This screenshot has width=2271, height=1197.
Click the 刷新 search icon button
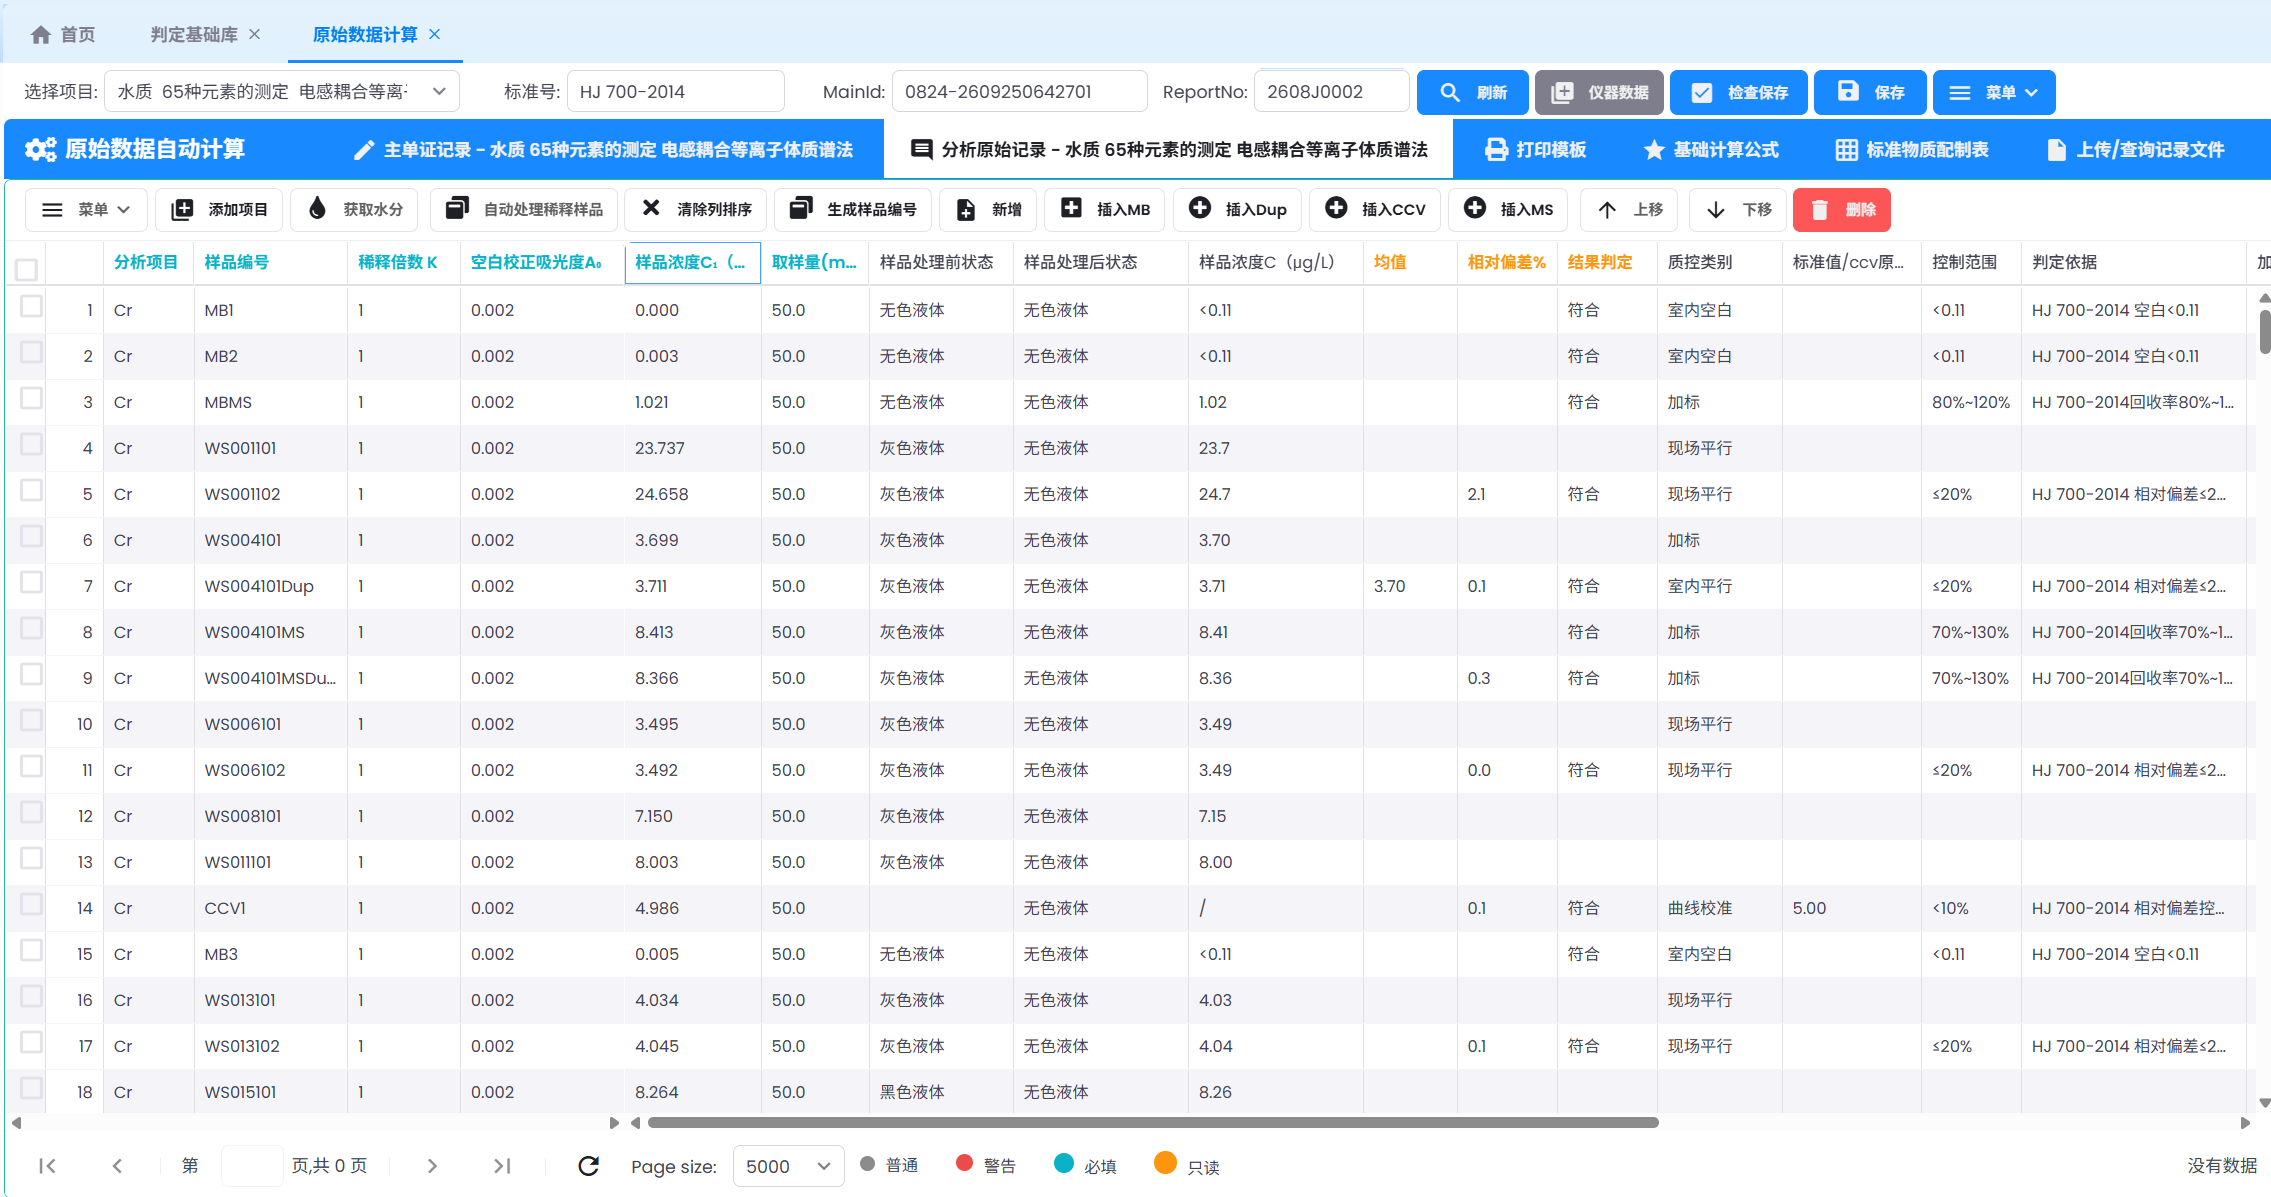point(1472,92)
